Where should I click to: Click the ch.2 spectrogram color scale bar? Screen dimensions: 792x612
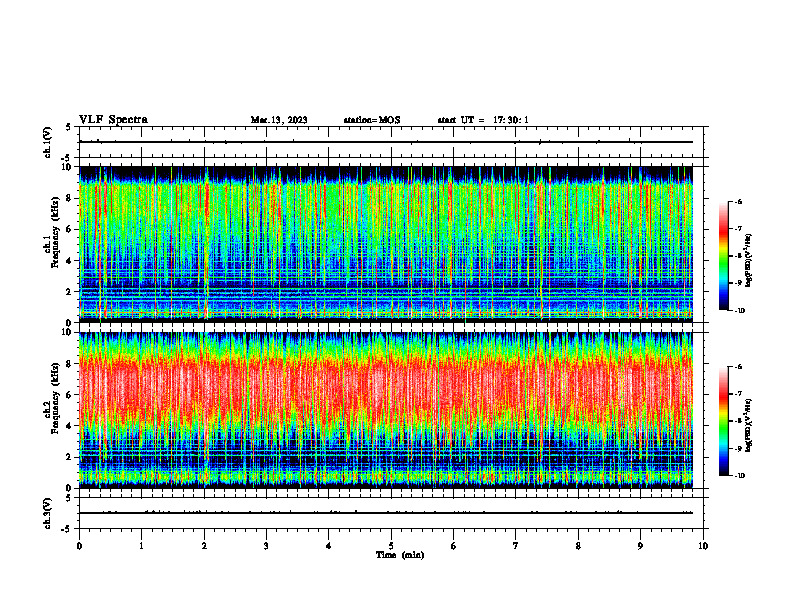tap(724, 421)
